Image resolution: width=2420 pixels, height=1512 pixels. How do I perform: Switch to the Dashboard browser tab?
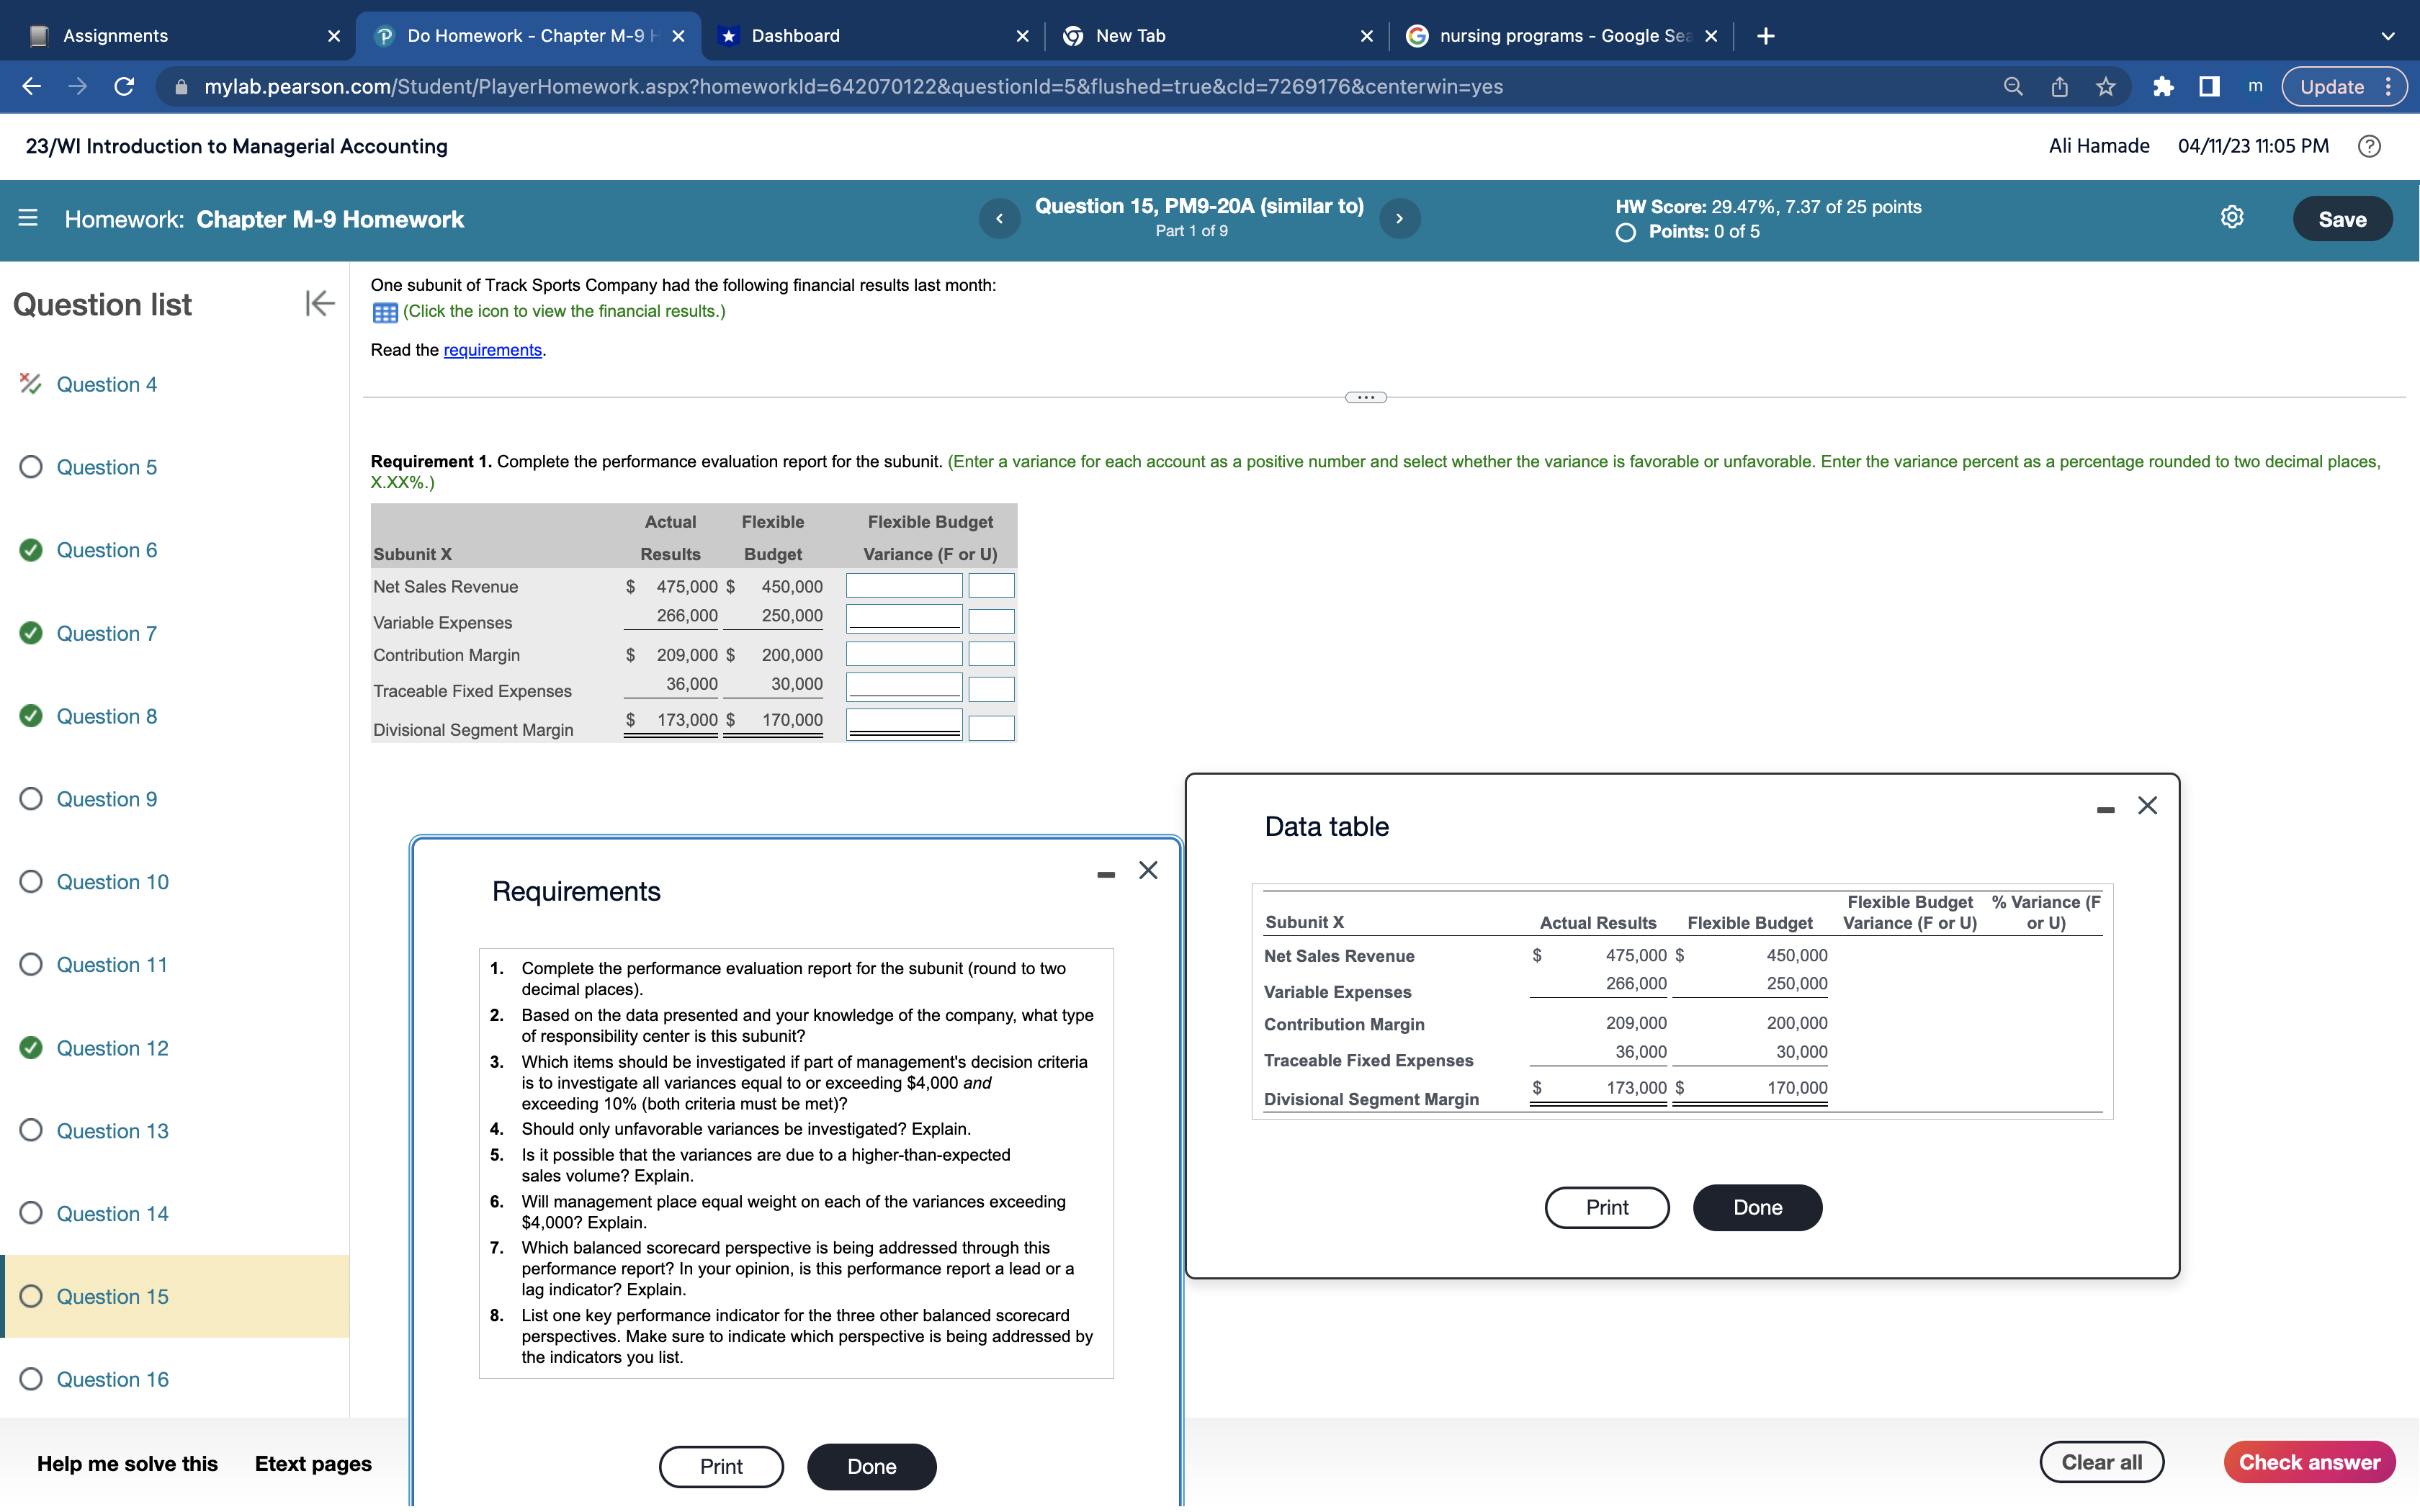coord(795,36)
